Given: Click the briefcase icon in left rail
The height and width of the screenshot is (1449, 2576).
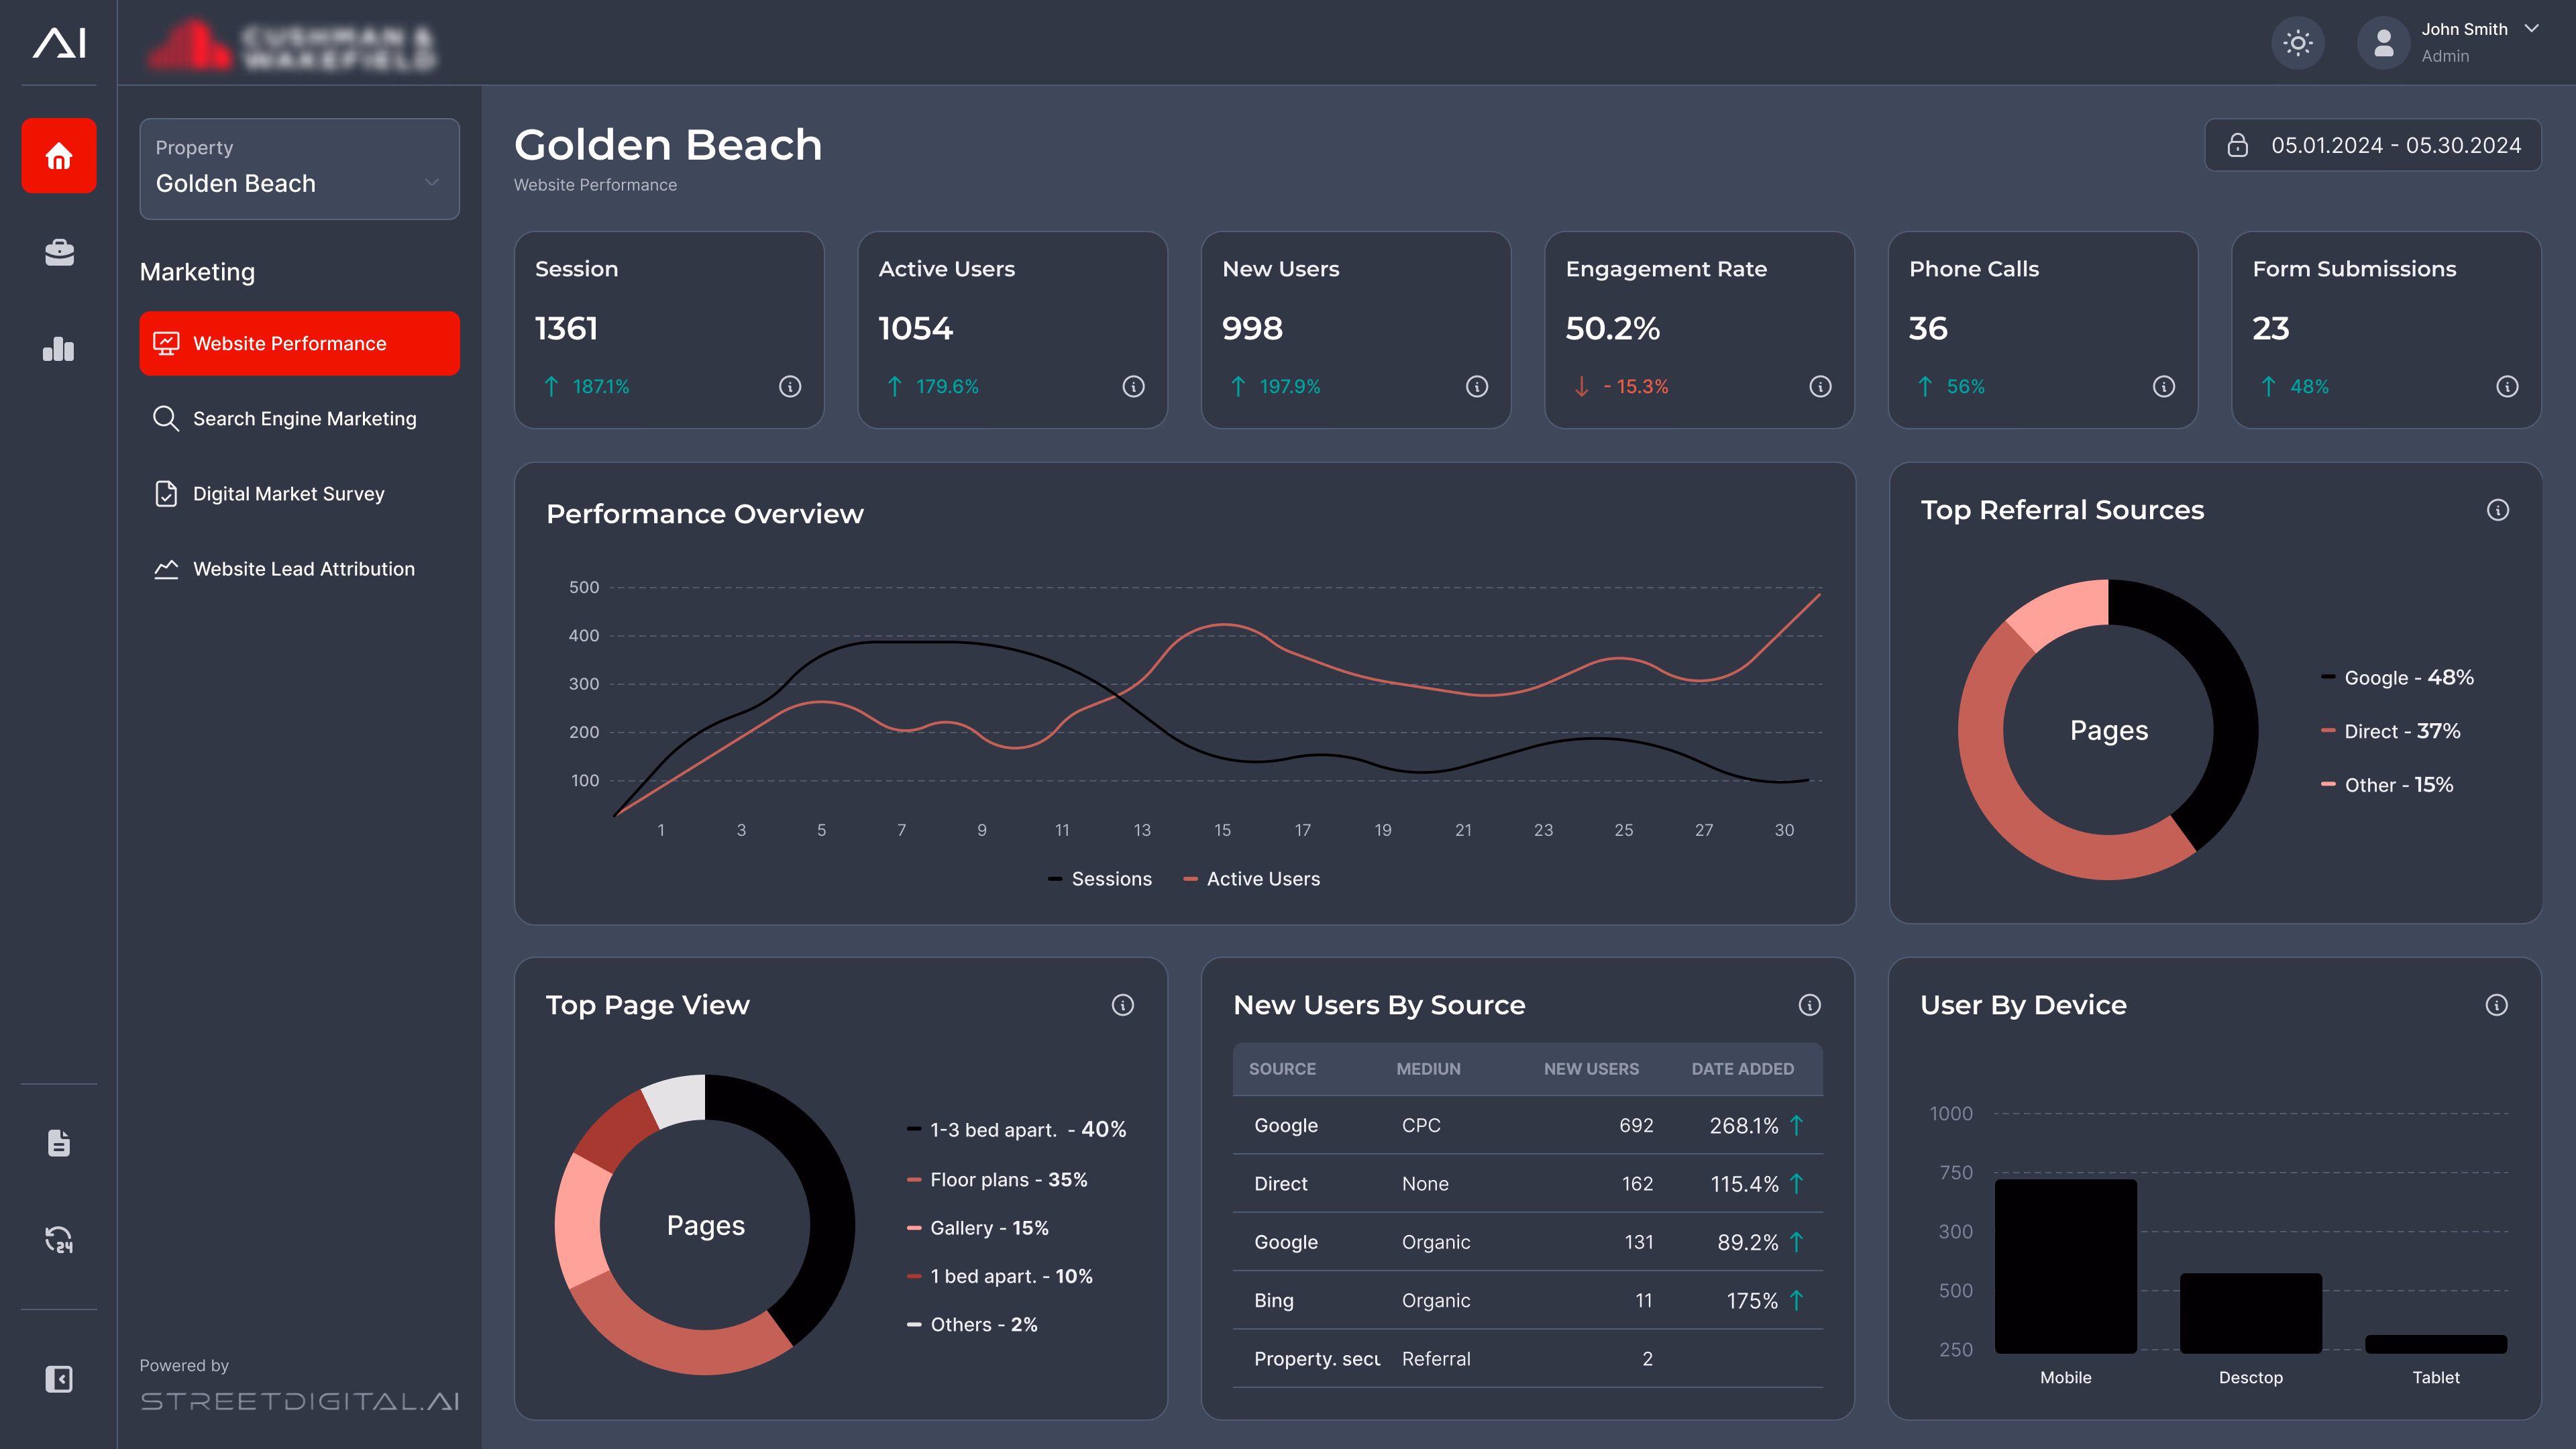Looking at the screenshot, I should [59, 252].
